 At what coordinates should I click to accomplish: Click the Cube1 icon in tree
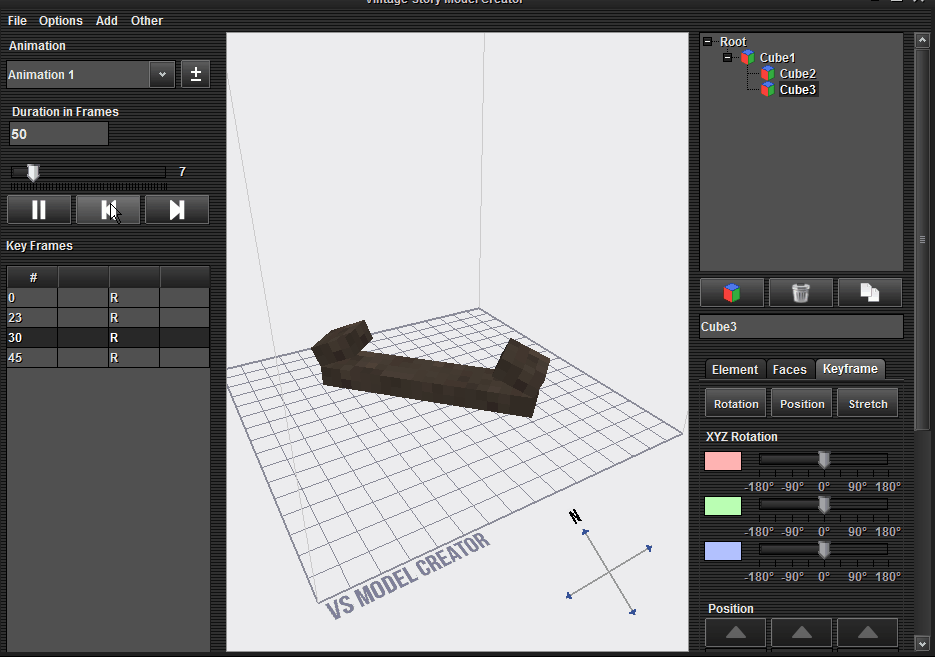[748, 58]
